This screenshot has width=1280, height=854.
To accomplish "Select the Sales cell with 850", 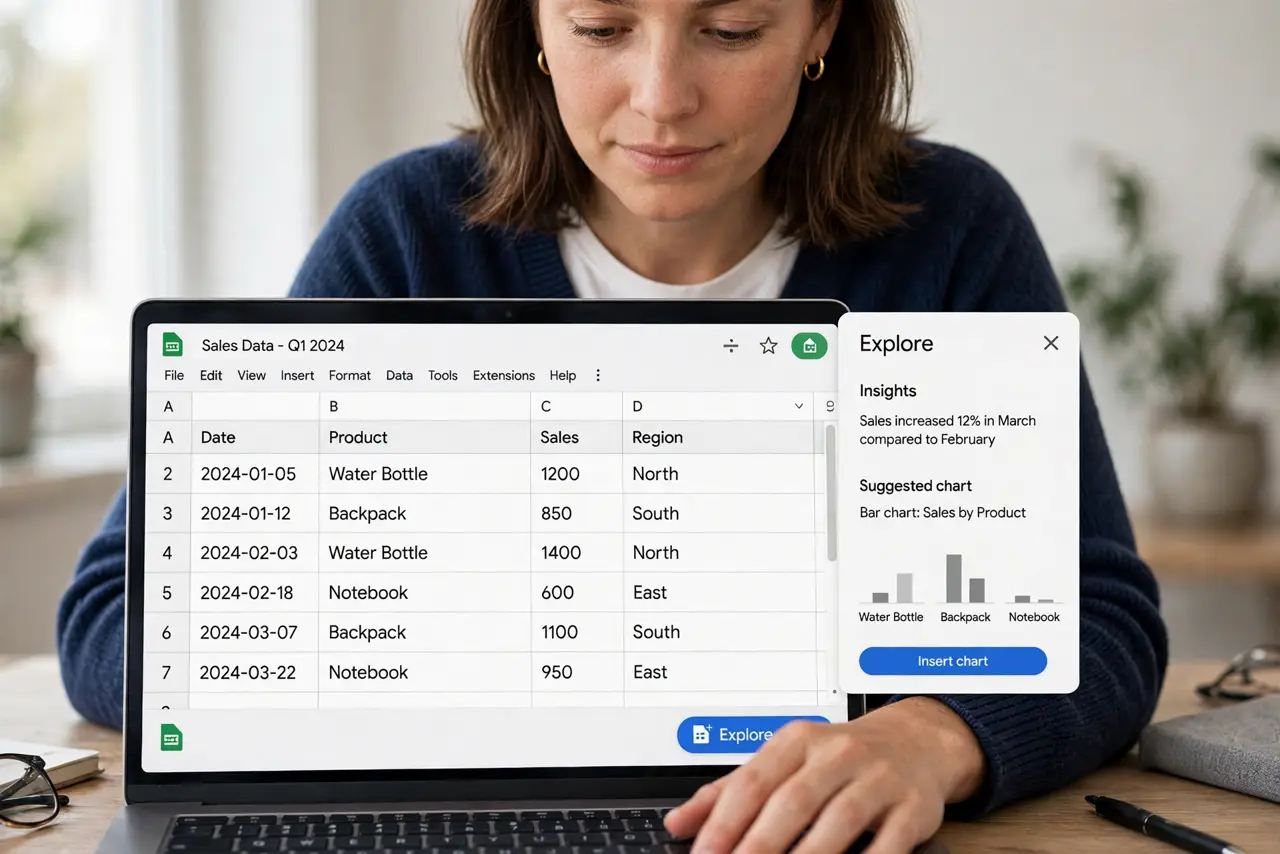I will pyautogui.click(x=576, y=514).
